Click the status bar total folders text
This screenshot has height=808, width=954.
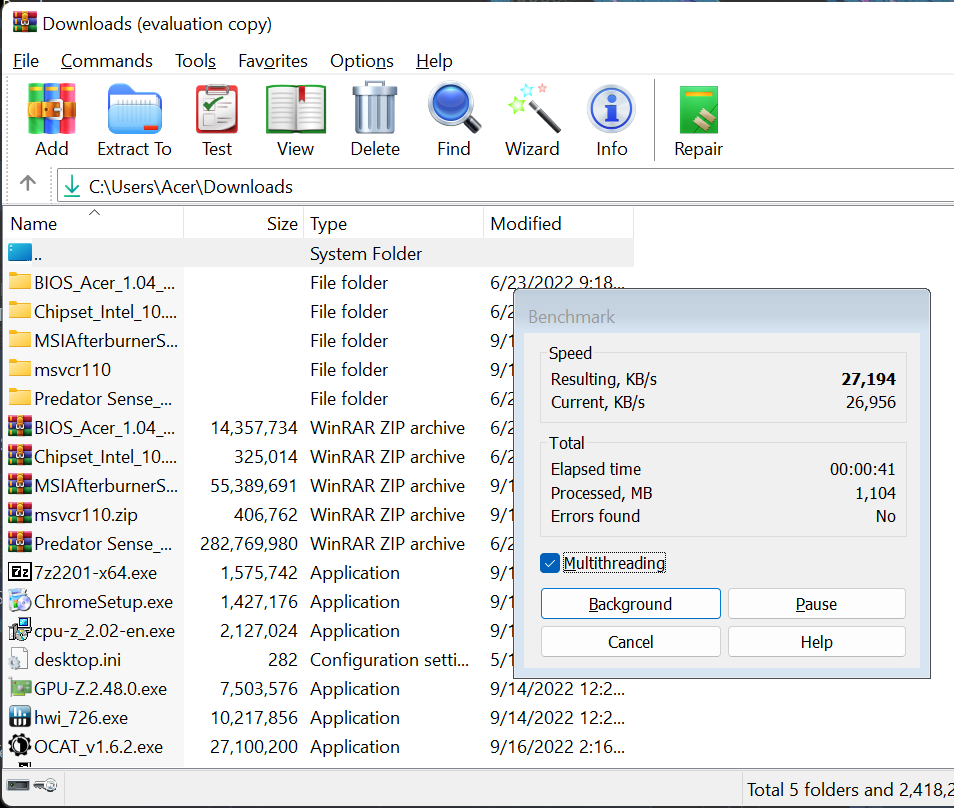click(850, 789)
